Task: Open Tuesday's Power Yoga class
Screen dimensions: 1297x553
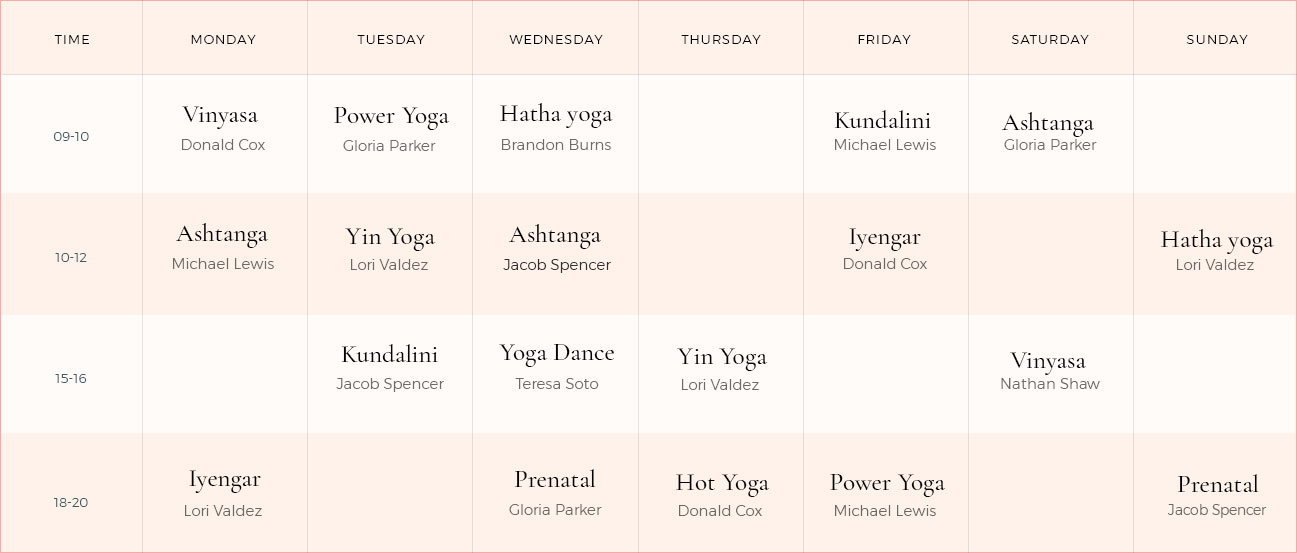Action: pyautogui.click(x=391, y=117)
